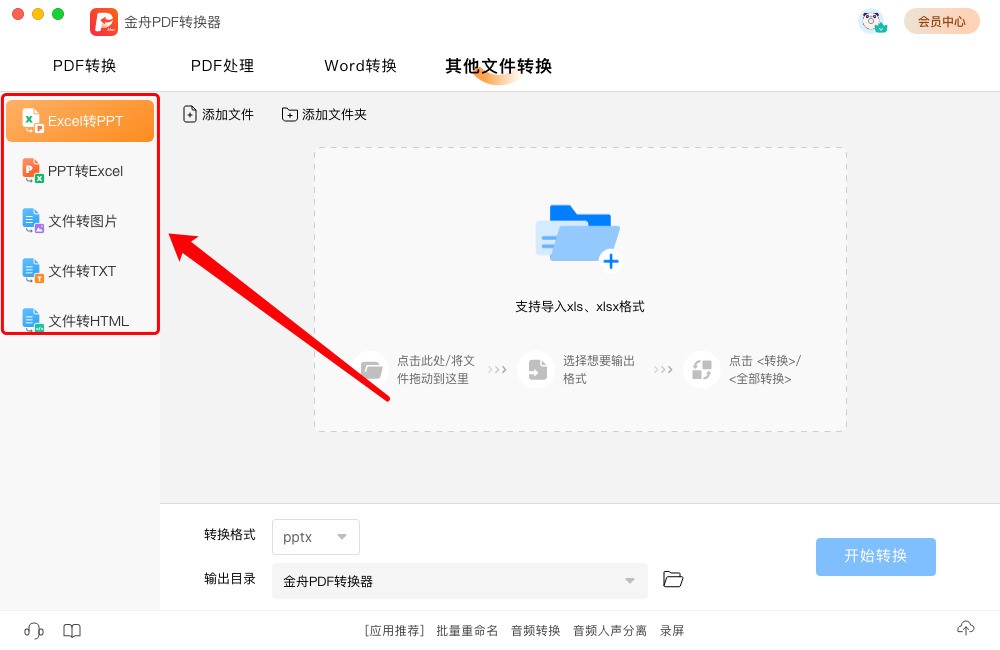Image resolution: width=1000 pixels, height=650 pixels.
Task: Open the user guide book icon
Action: (x=71, y=630)
